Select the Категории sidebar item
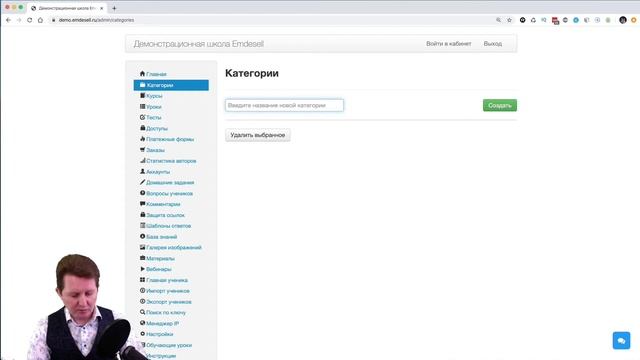 coord(171,85)
